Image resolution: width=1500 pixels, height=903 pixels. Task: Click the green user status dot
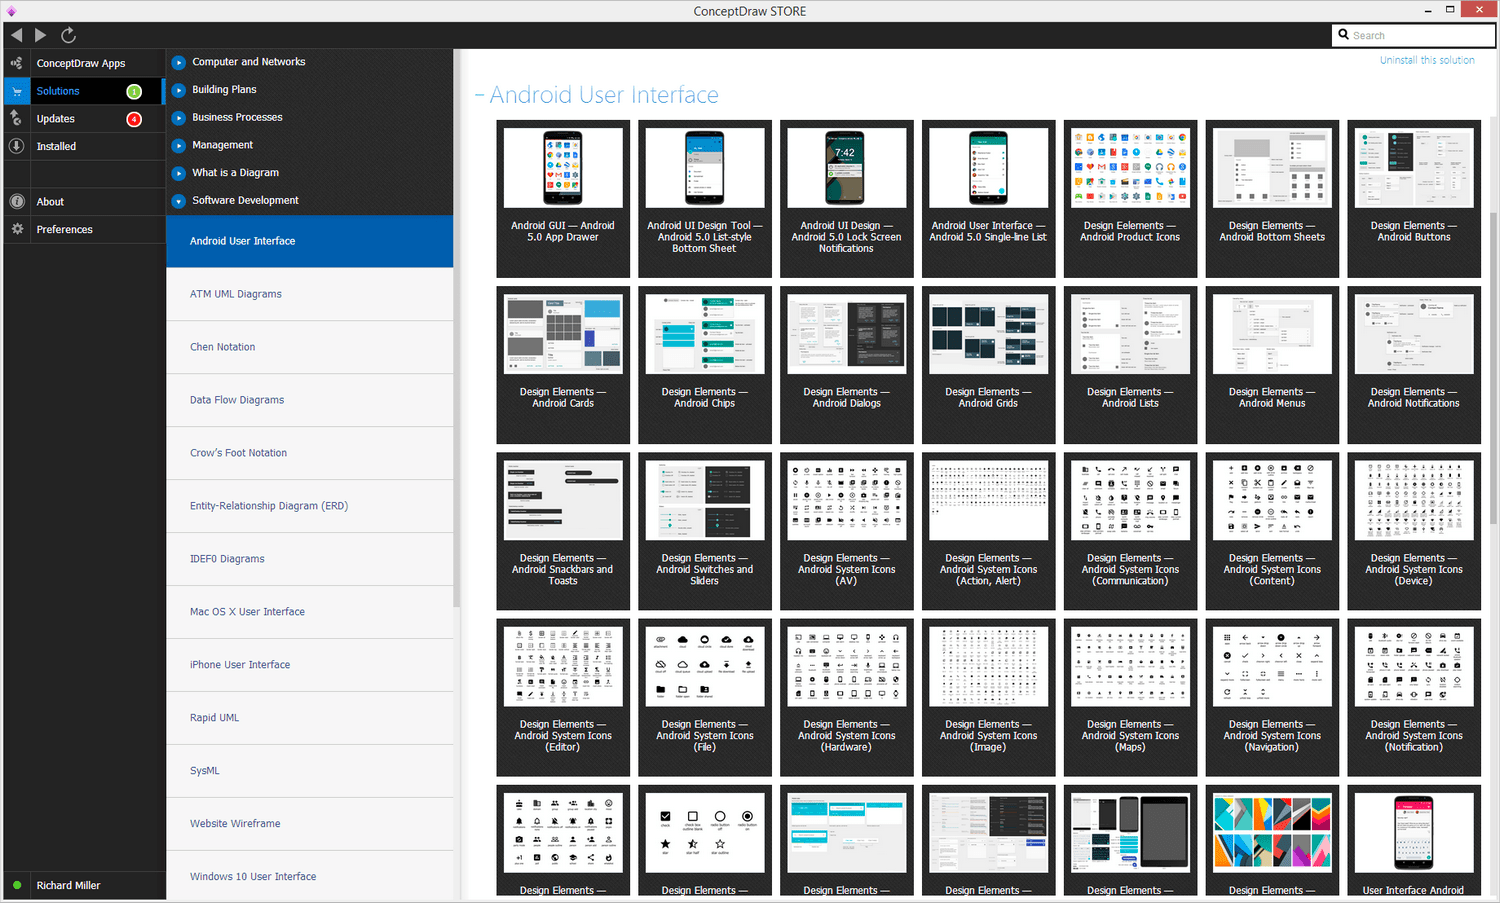coord(17,885)
